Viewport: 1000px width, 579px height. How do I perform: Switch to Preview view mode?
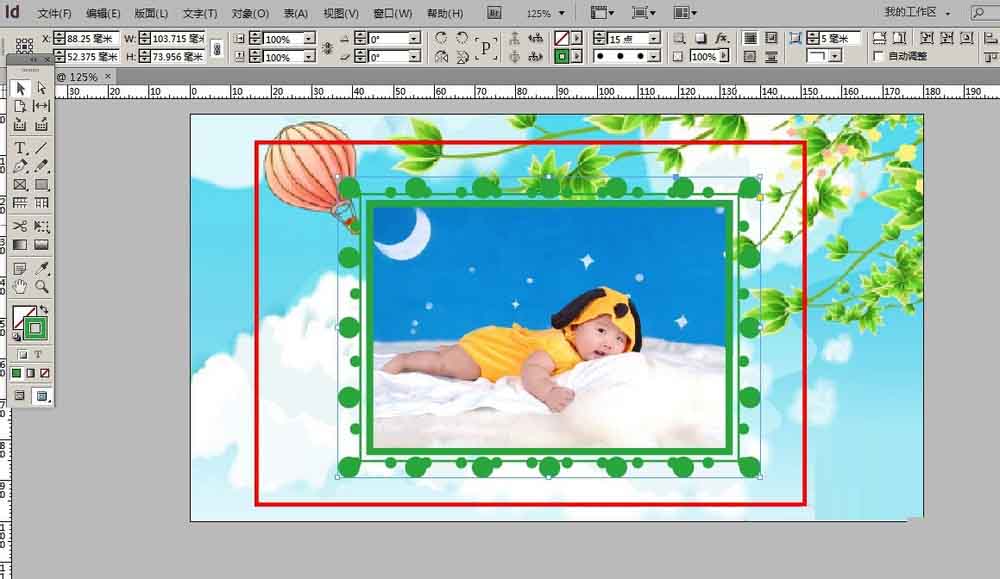pos(42,396)
